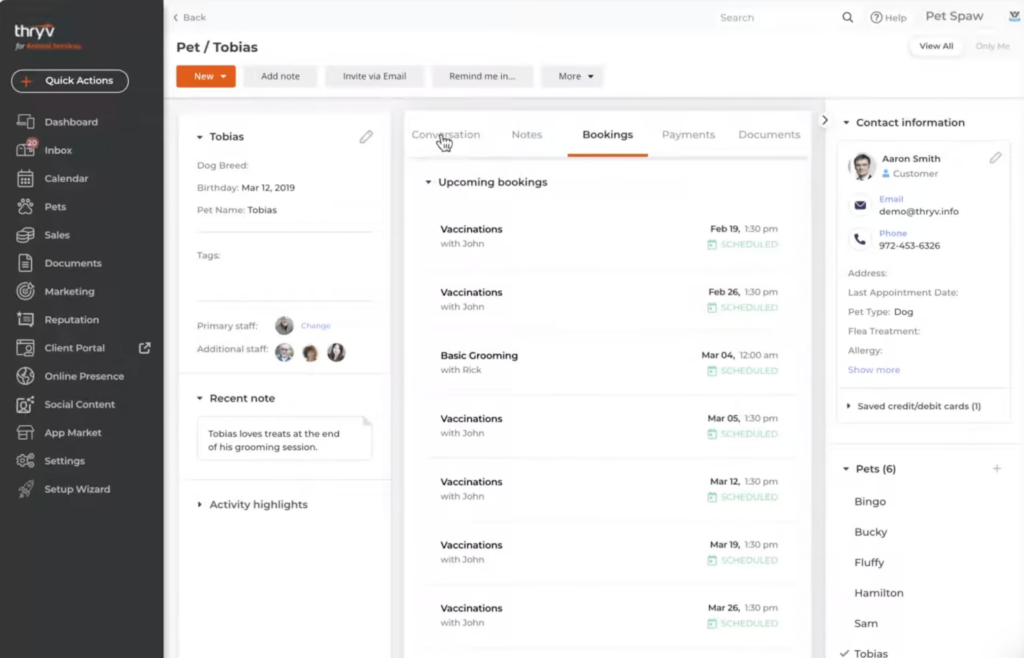Click Show more in Contact information
Screen dimensions: 1024x658
point(874,370)
